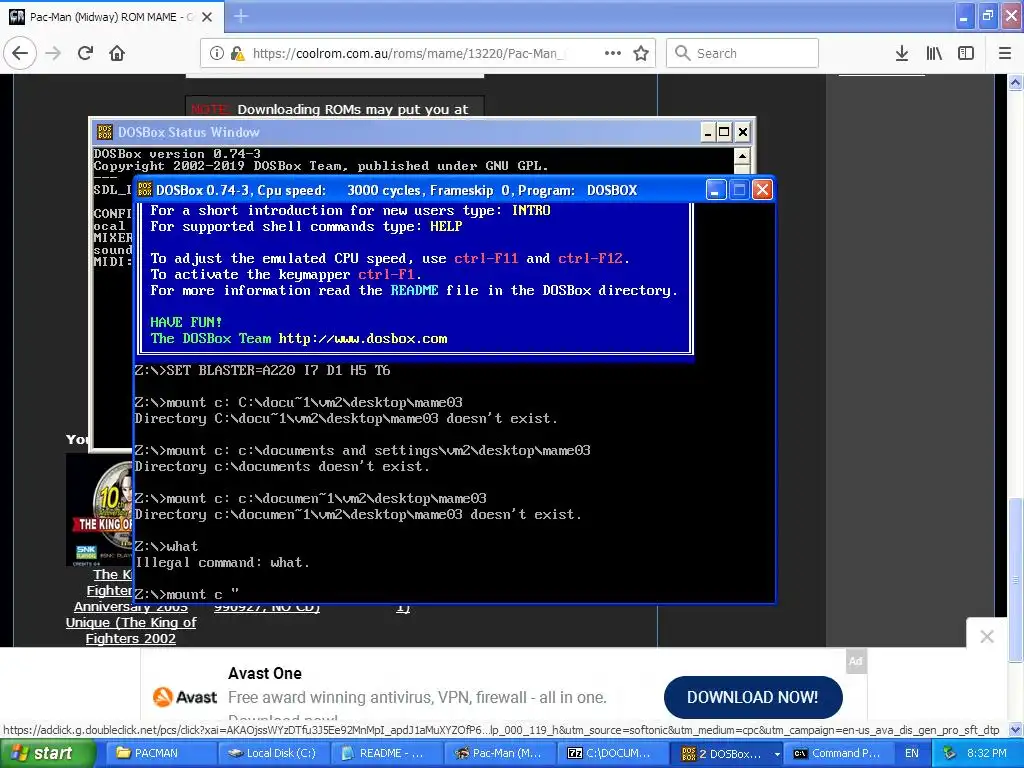Close the DOSBox Status Window
Viewport: 1024px width, 768px height.
[x=743, y=133]
